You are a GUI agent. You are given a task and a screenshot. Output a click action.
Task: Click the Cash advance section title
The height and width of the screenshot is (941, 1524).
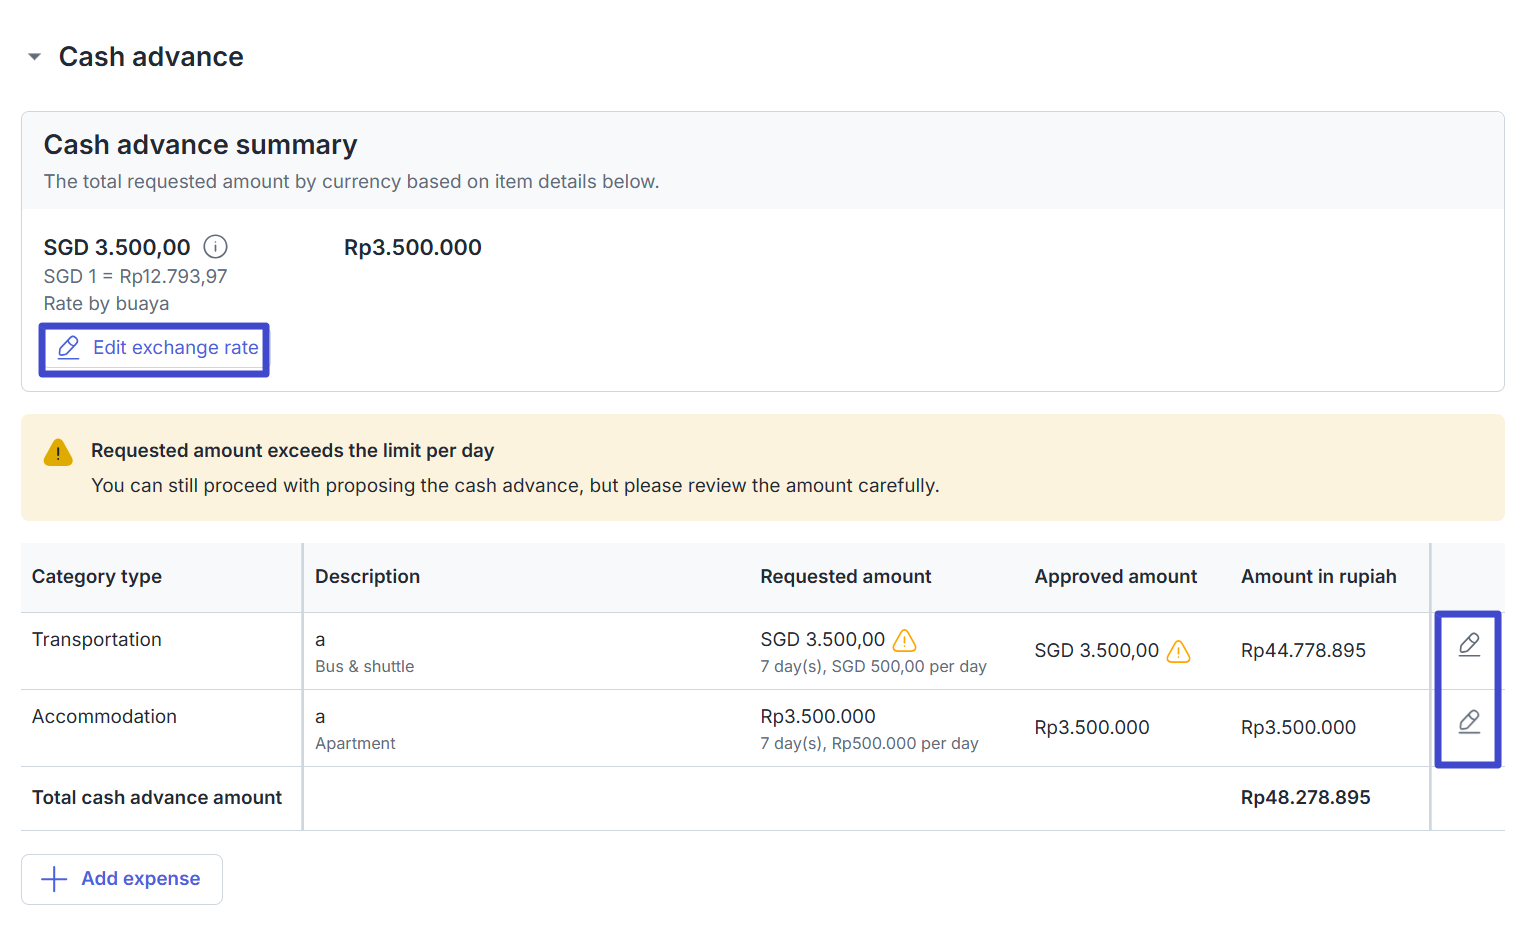[x=151, y=57]
